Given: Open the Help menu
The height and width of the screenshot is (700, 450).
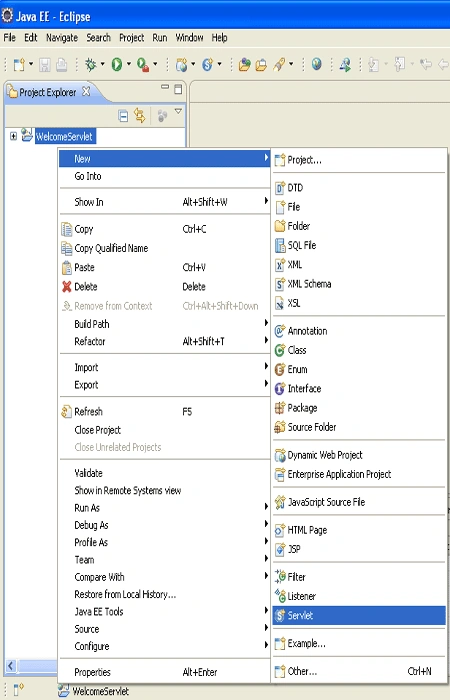Looking at the screenshot, I should pyautogui.click(x=219, y=38).
